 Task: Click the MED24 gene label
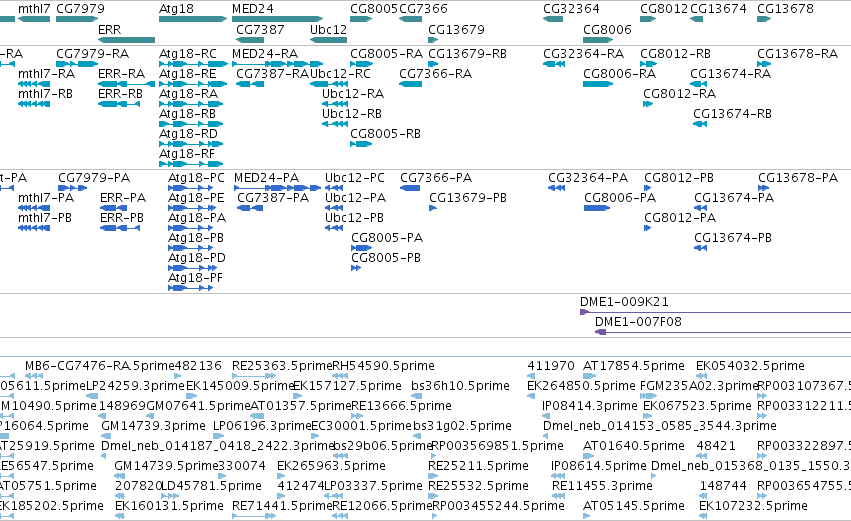tap(253, 9)
